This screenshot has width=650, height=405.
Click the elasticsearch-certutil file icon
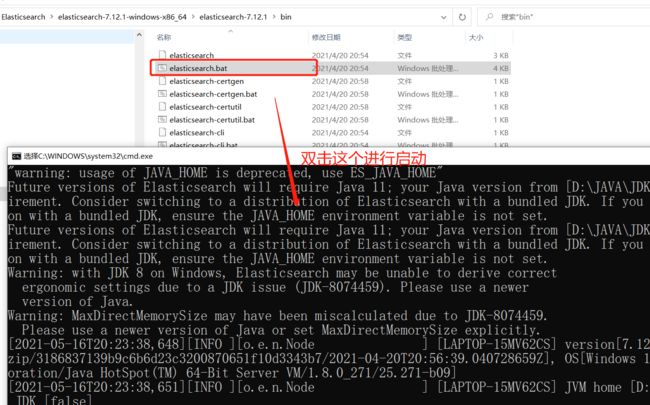pyautogui.click(x=162, y=107)
